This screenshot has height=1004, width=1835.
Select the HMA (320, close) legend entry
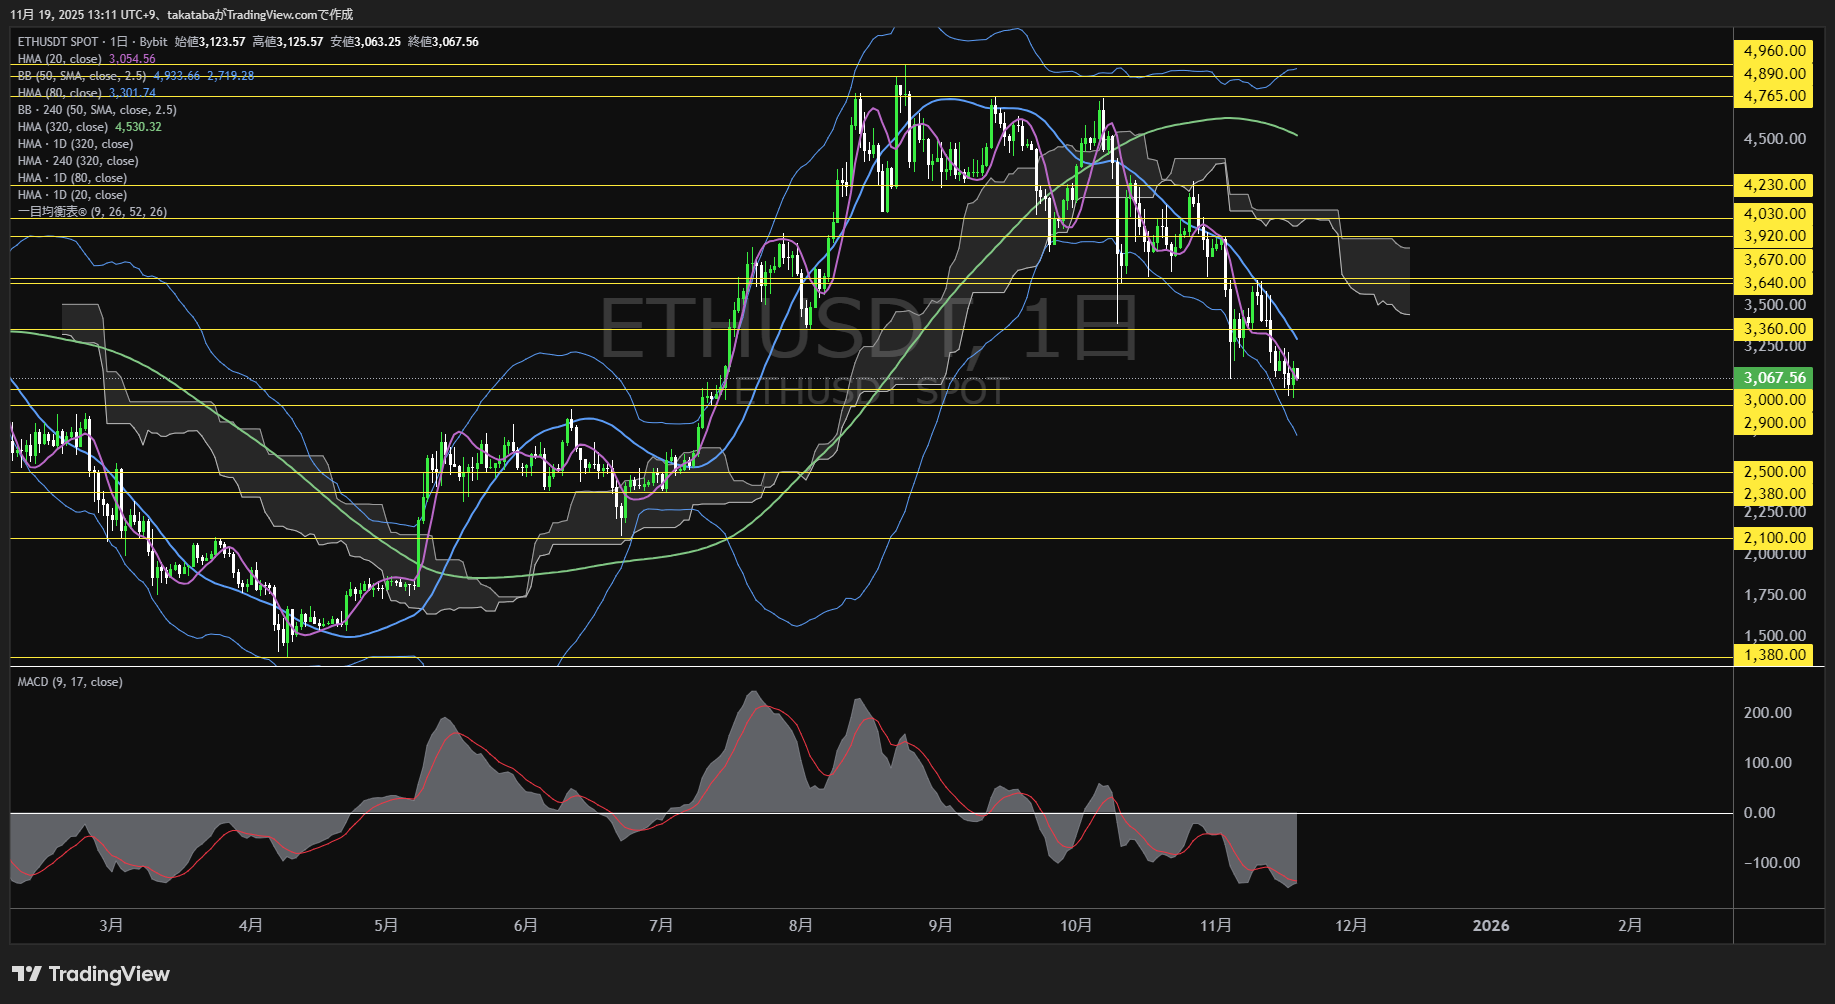[62, 127]
